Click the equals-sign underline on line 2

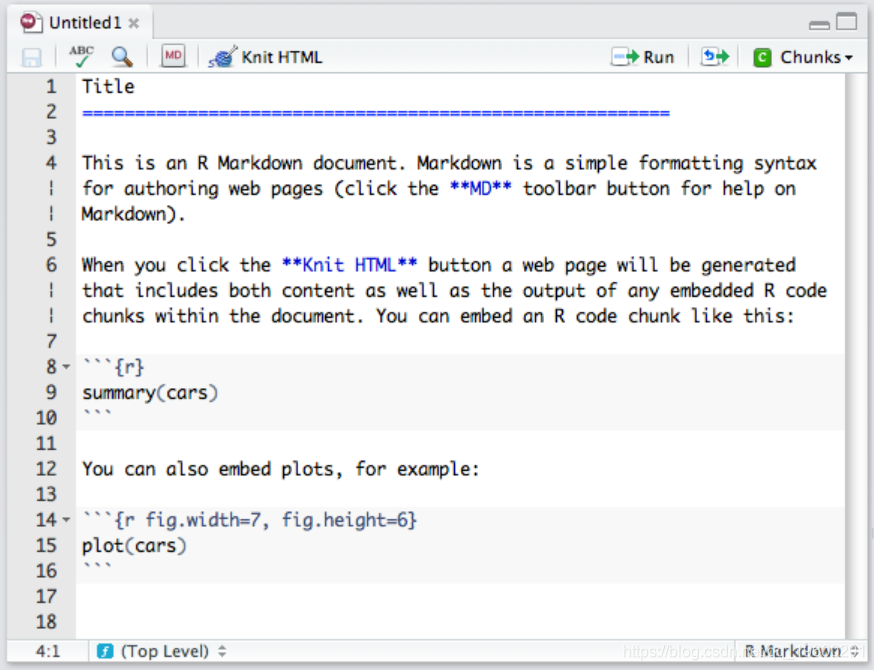376,113
